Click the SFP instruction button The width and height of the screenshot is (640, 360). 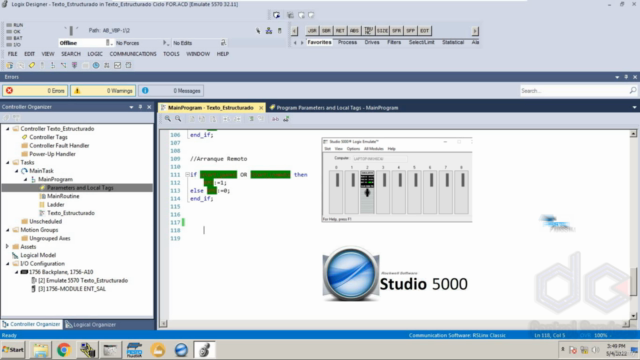411,31
